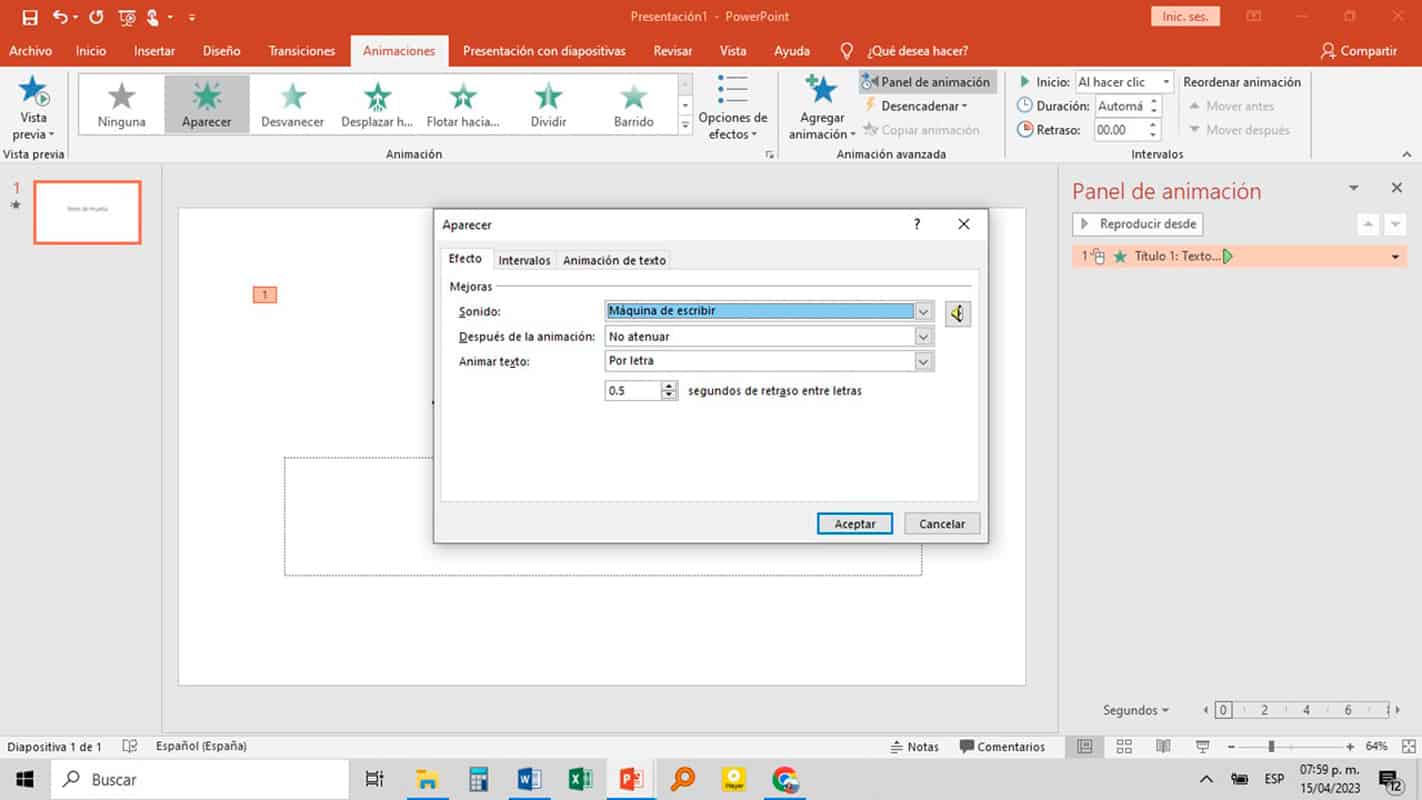Open the Animación de texto dialog tab
1422x800 pixels.
614,260
